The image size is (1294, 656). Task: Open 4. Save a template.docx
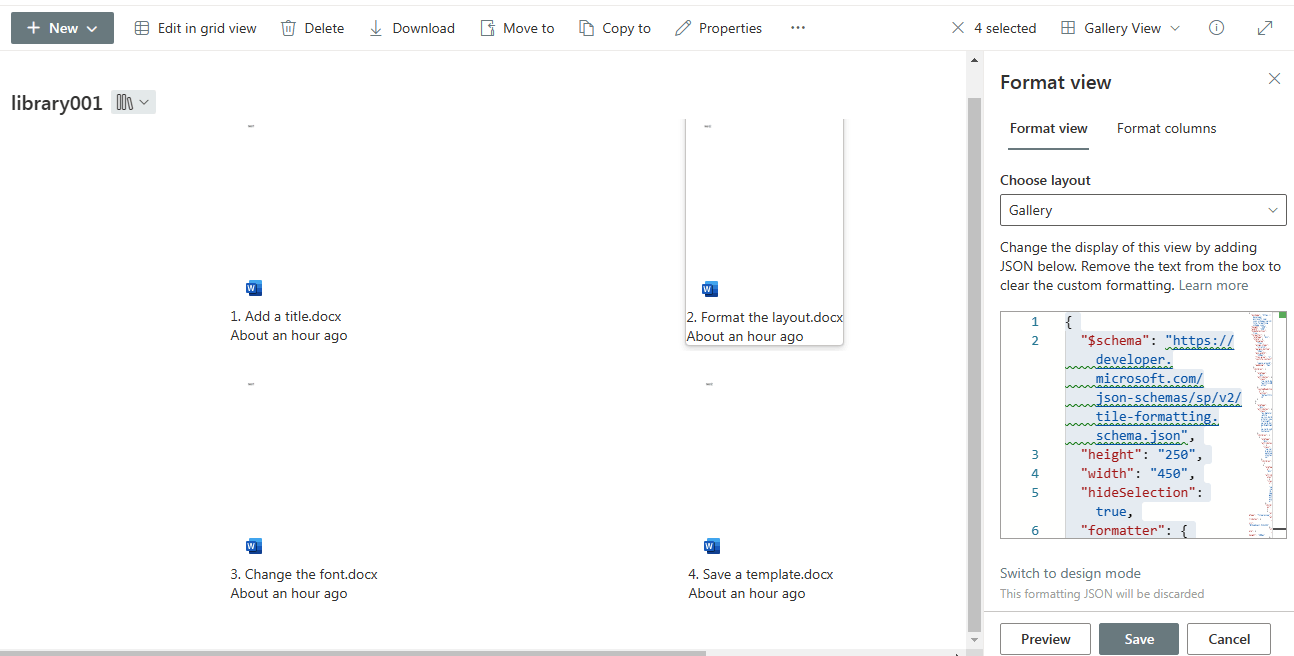[x=761, y=574]
